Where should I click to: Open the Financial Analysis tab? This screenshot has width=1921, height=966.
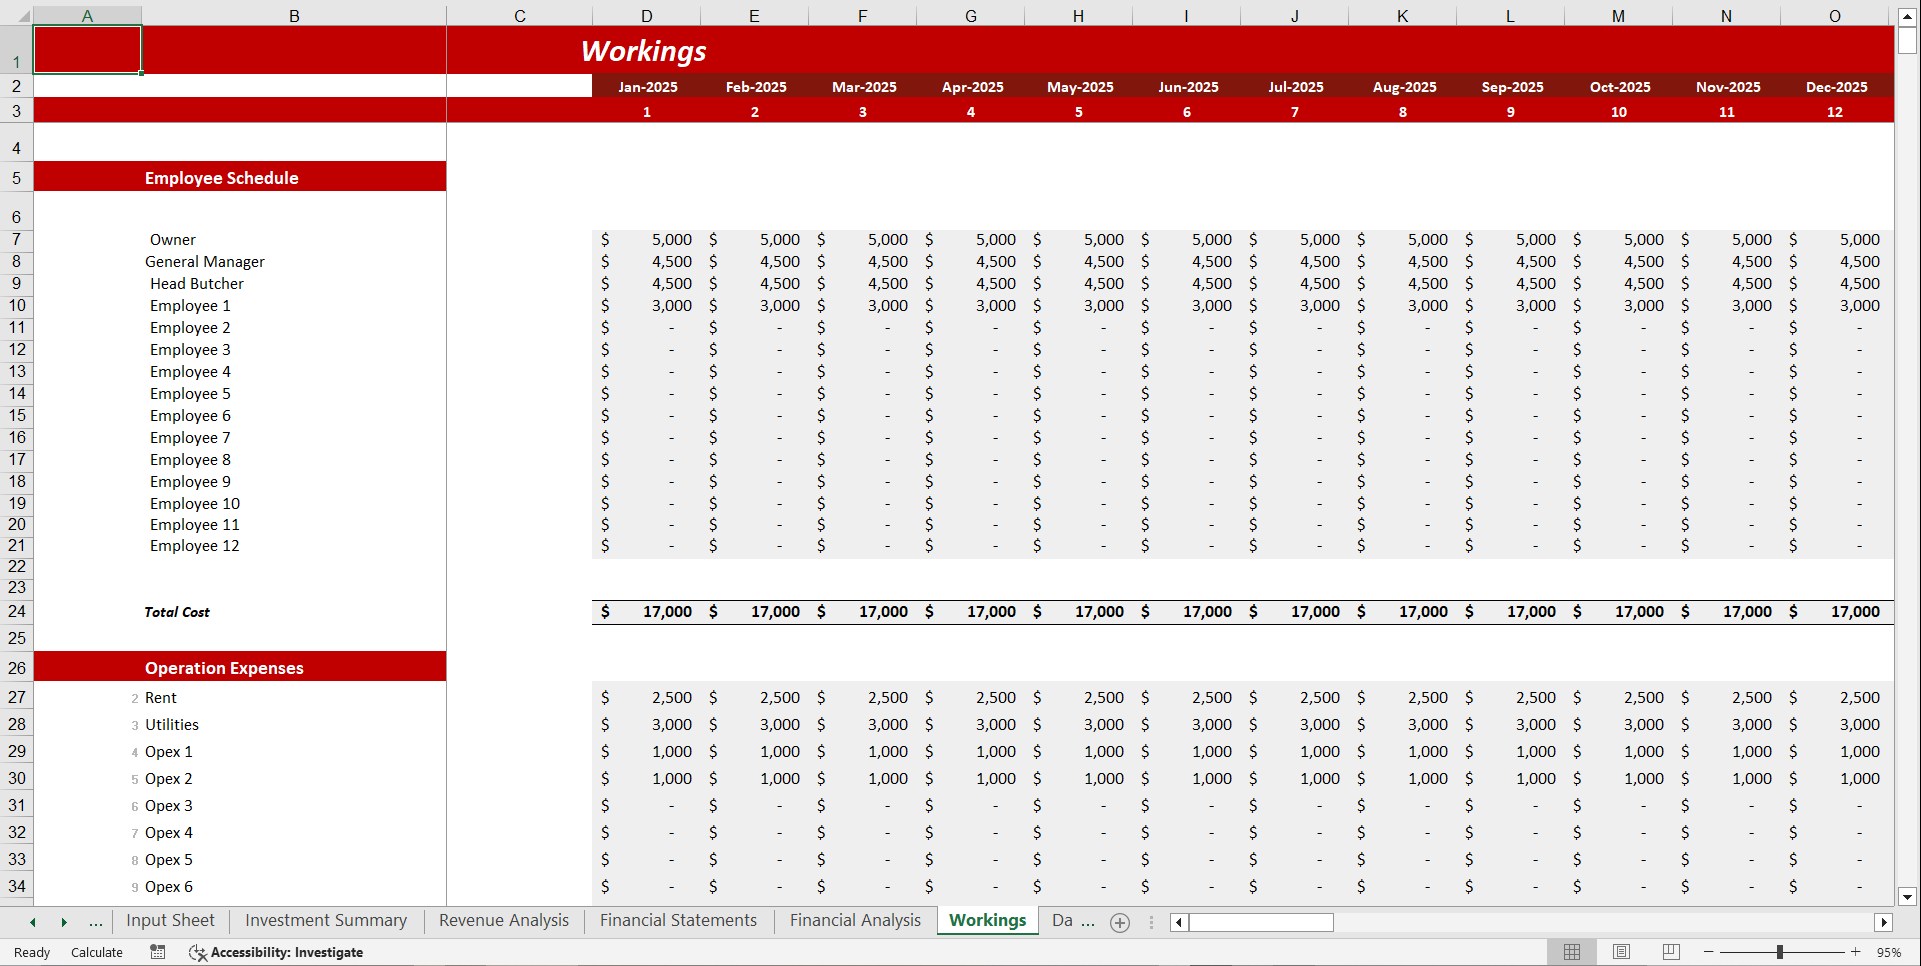(855, 920)
